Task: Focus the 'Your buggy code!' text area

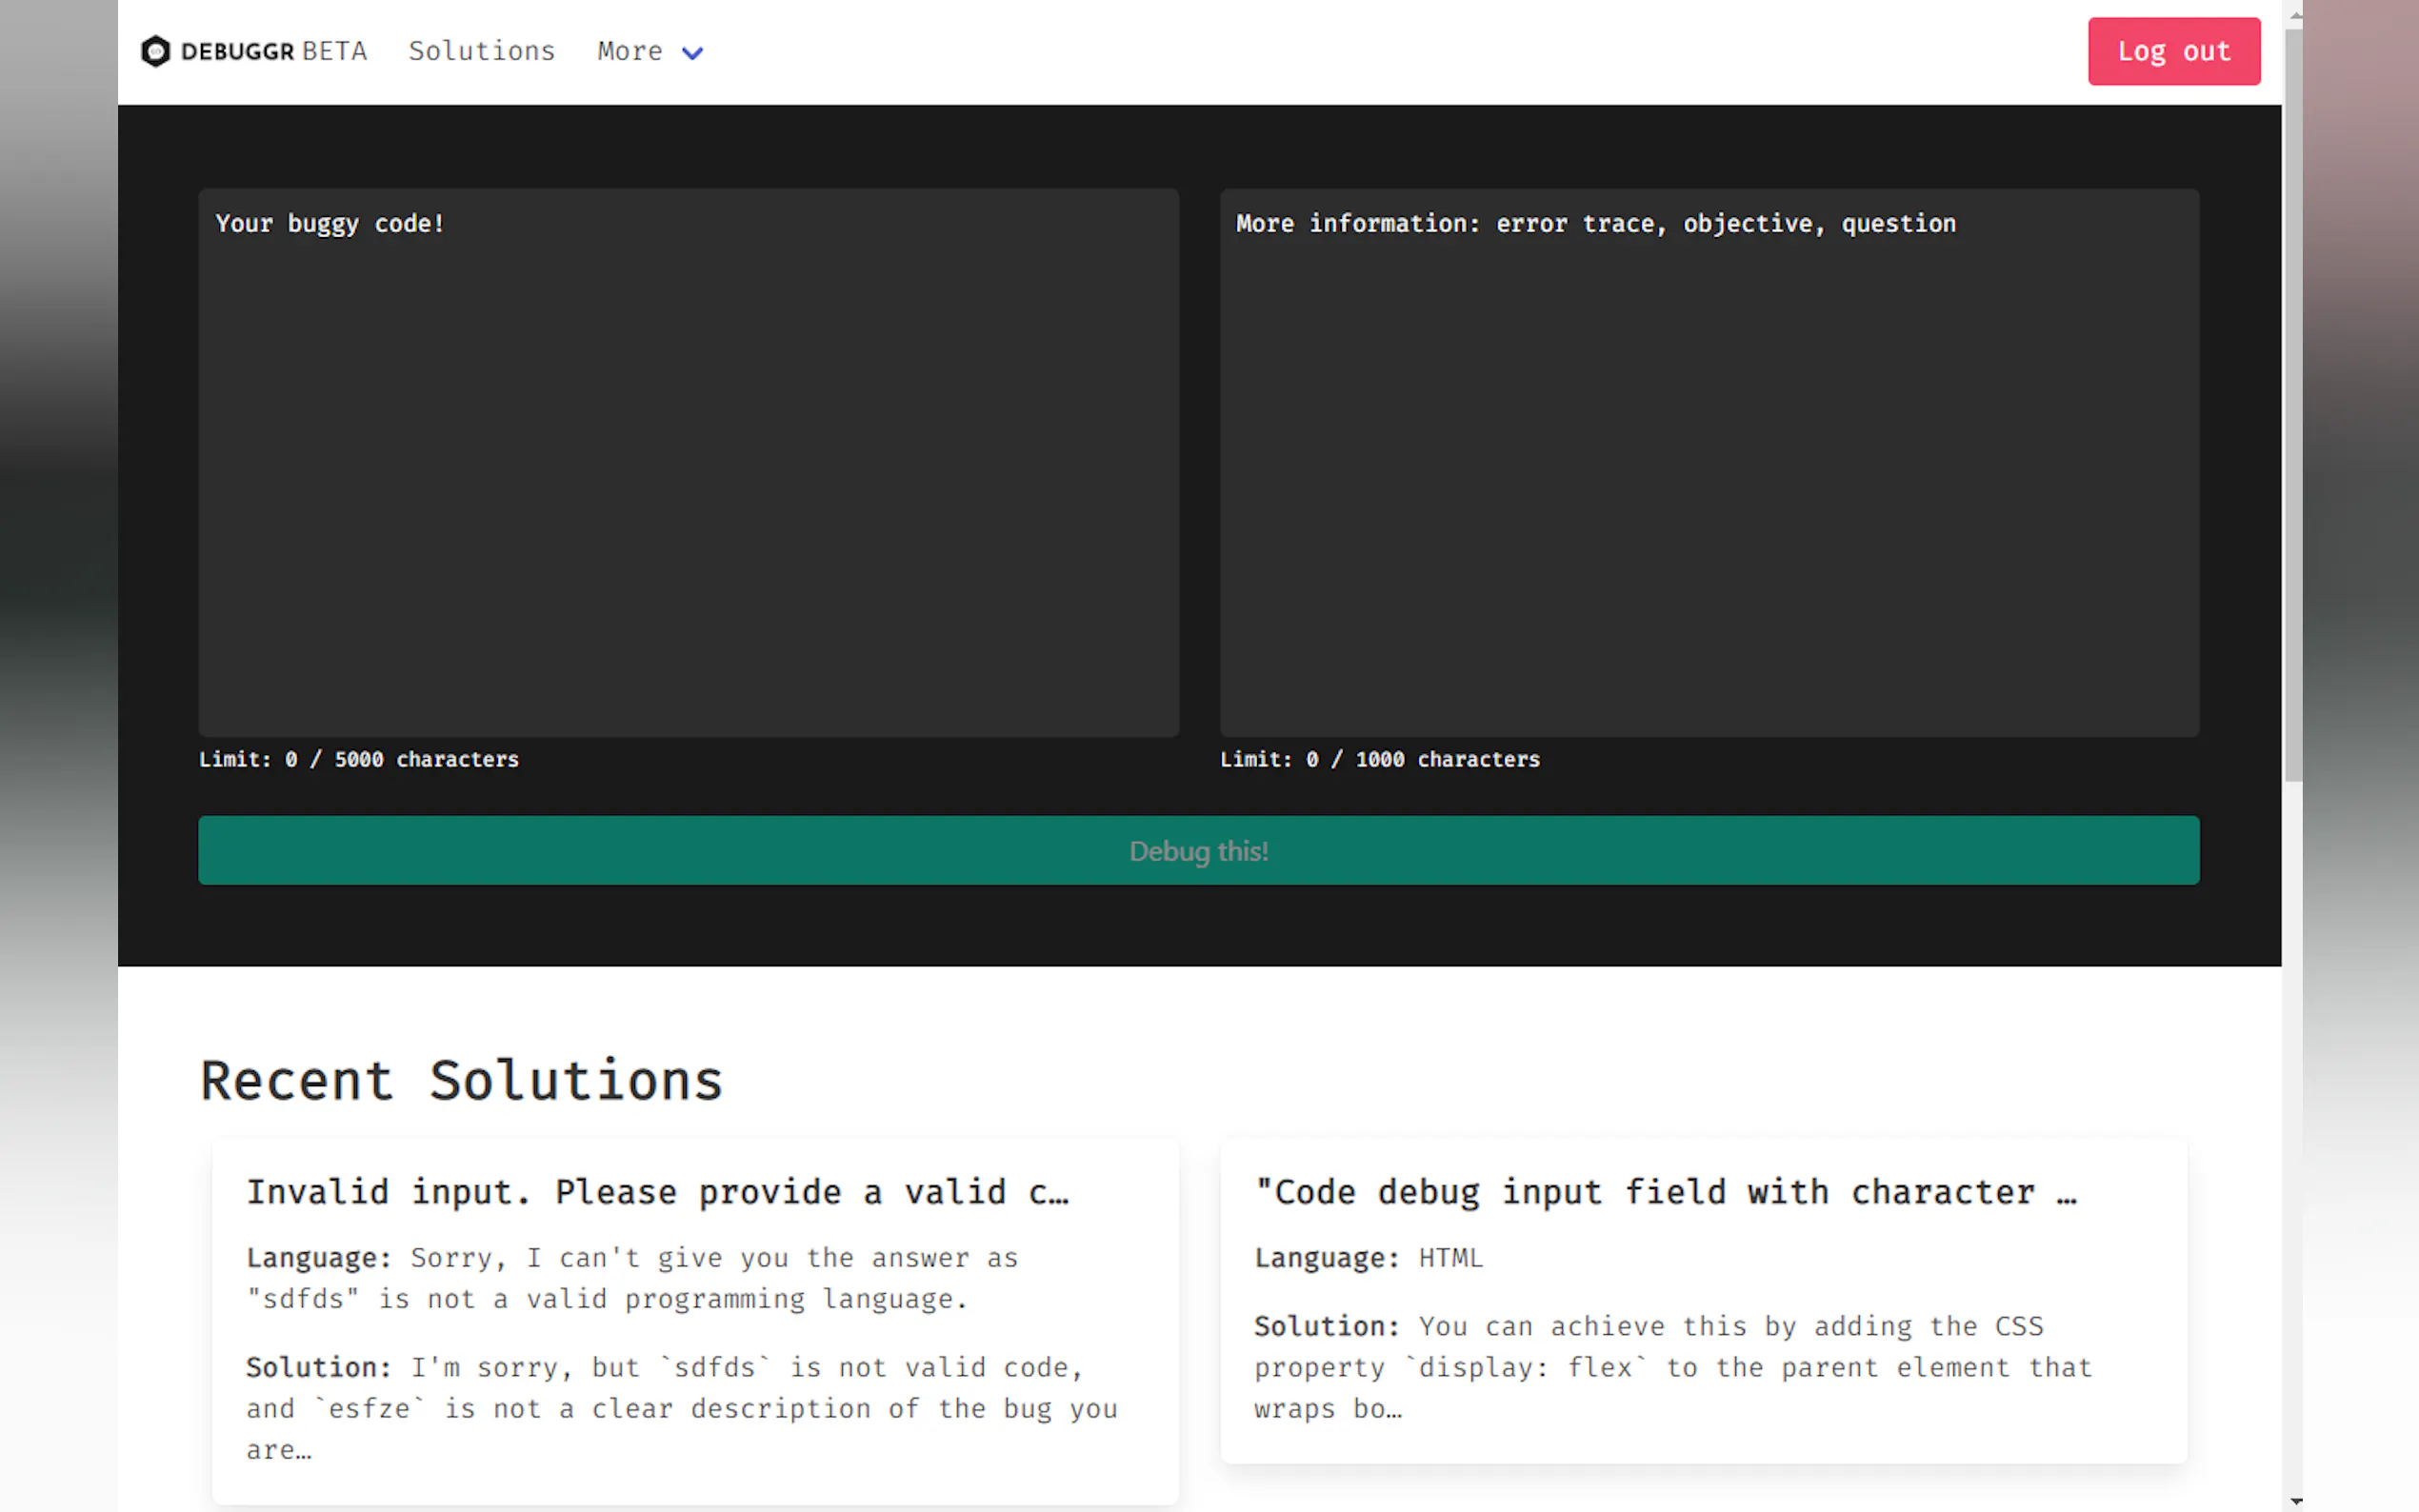Action: coord(688,462)
